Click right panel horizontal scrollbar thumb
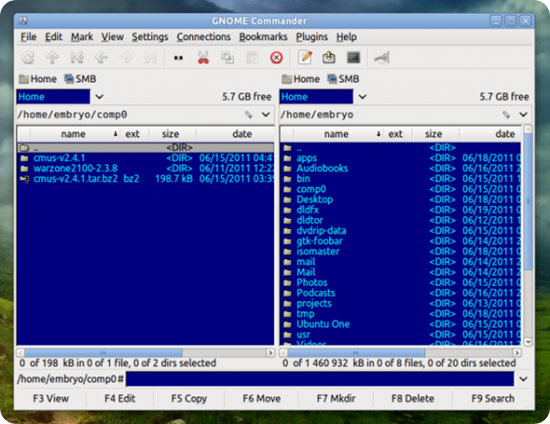 coord(356,352)
